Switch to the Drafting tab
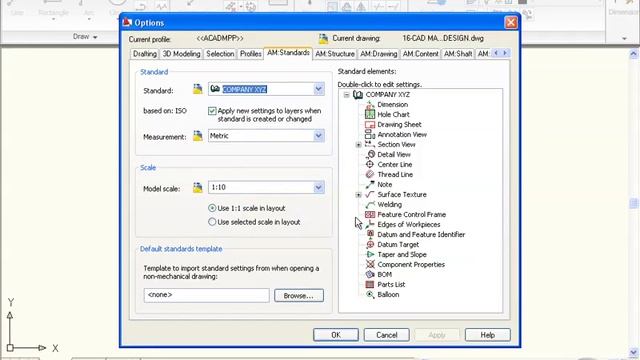The width and height of the screenshot is (640, 360). pyautogui.click(x=144, y=54)
